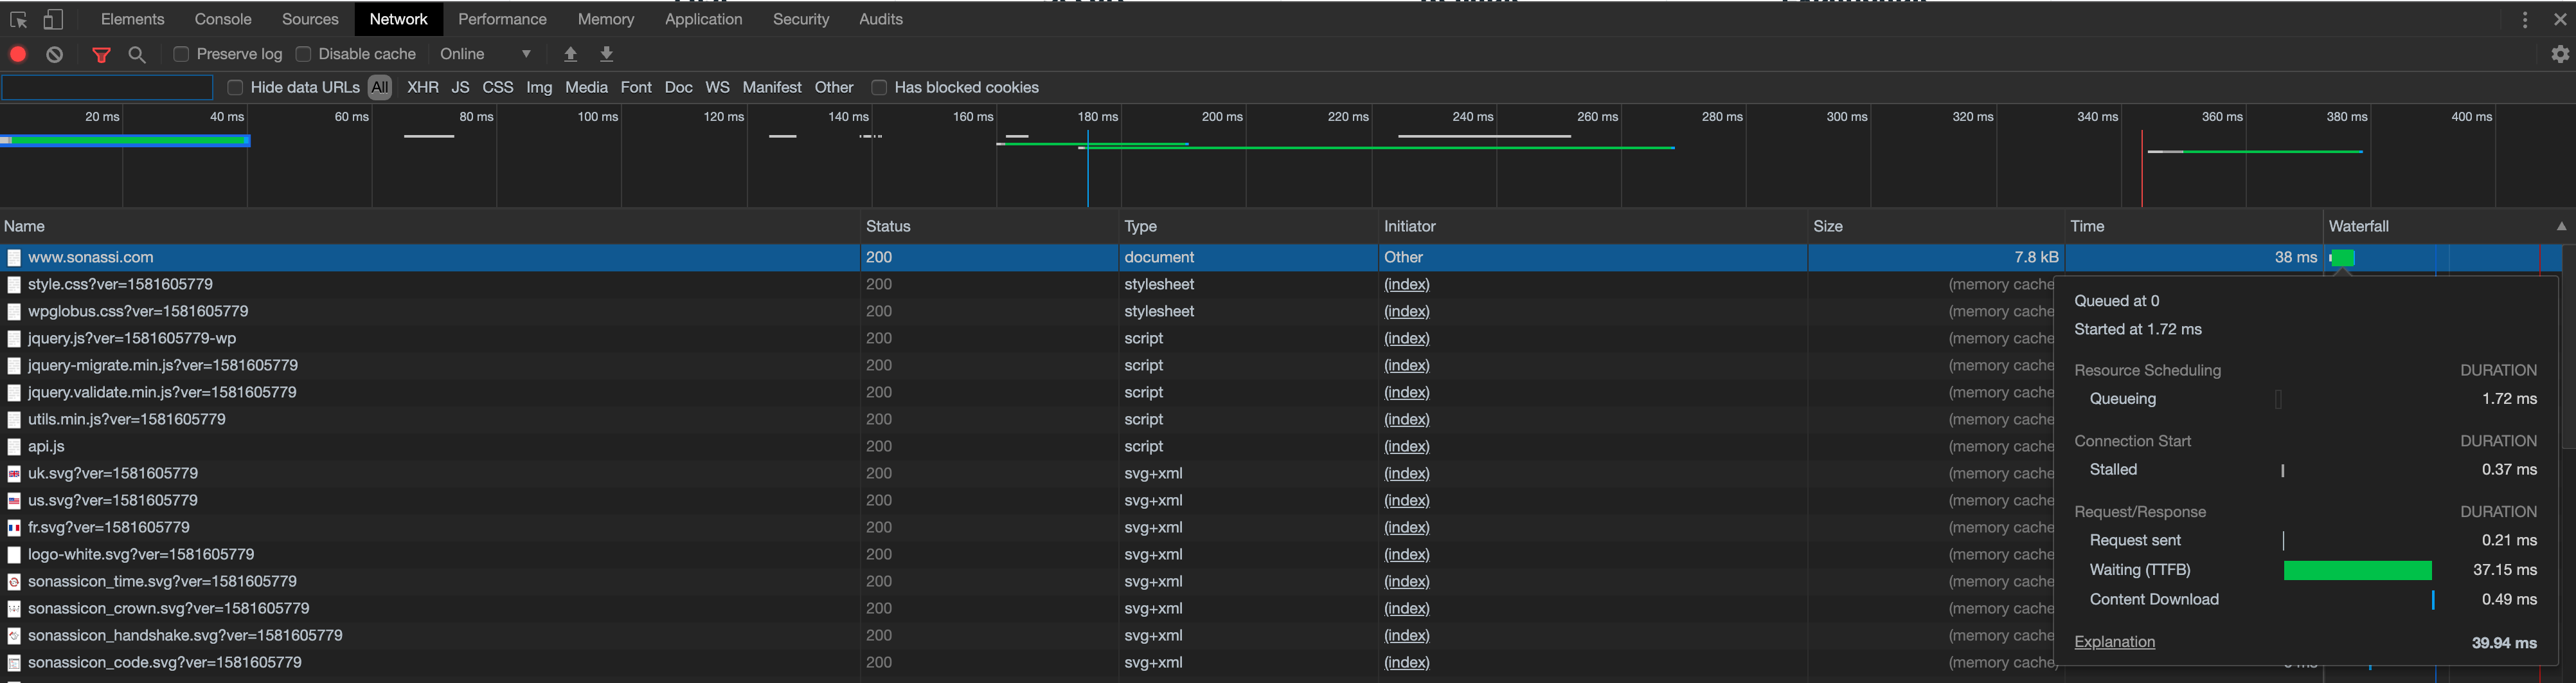Image resolution: width=2576 pixels, height=683 pixels.
Task: Sort by the Status column header
Action: [x=989, y=226]
